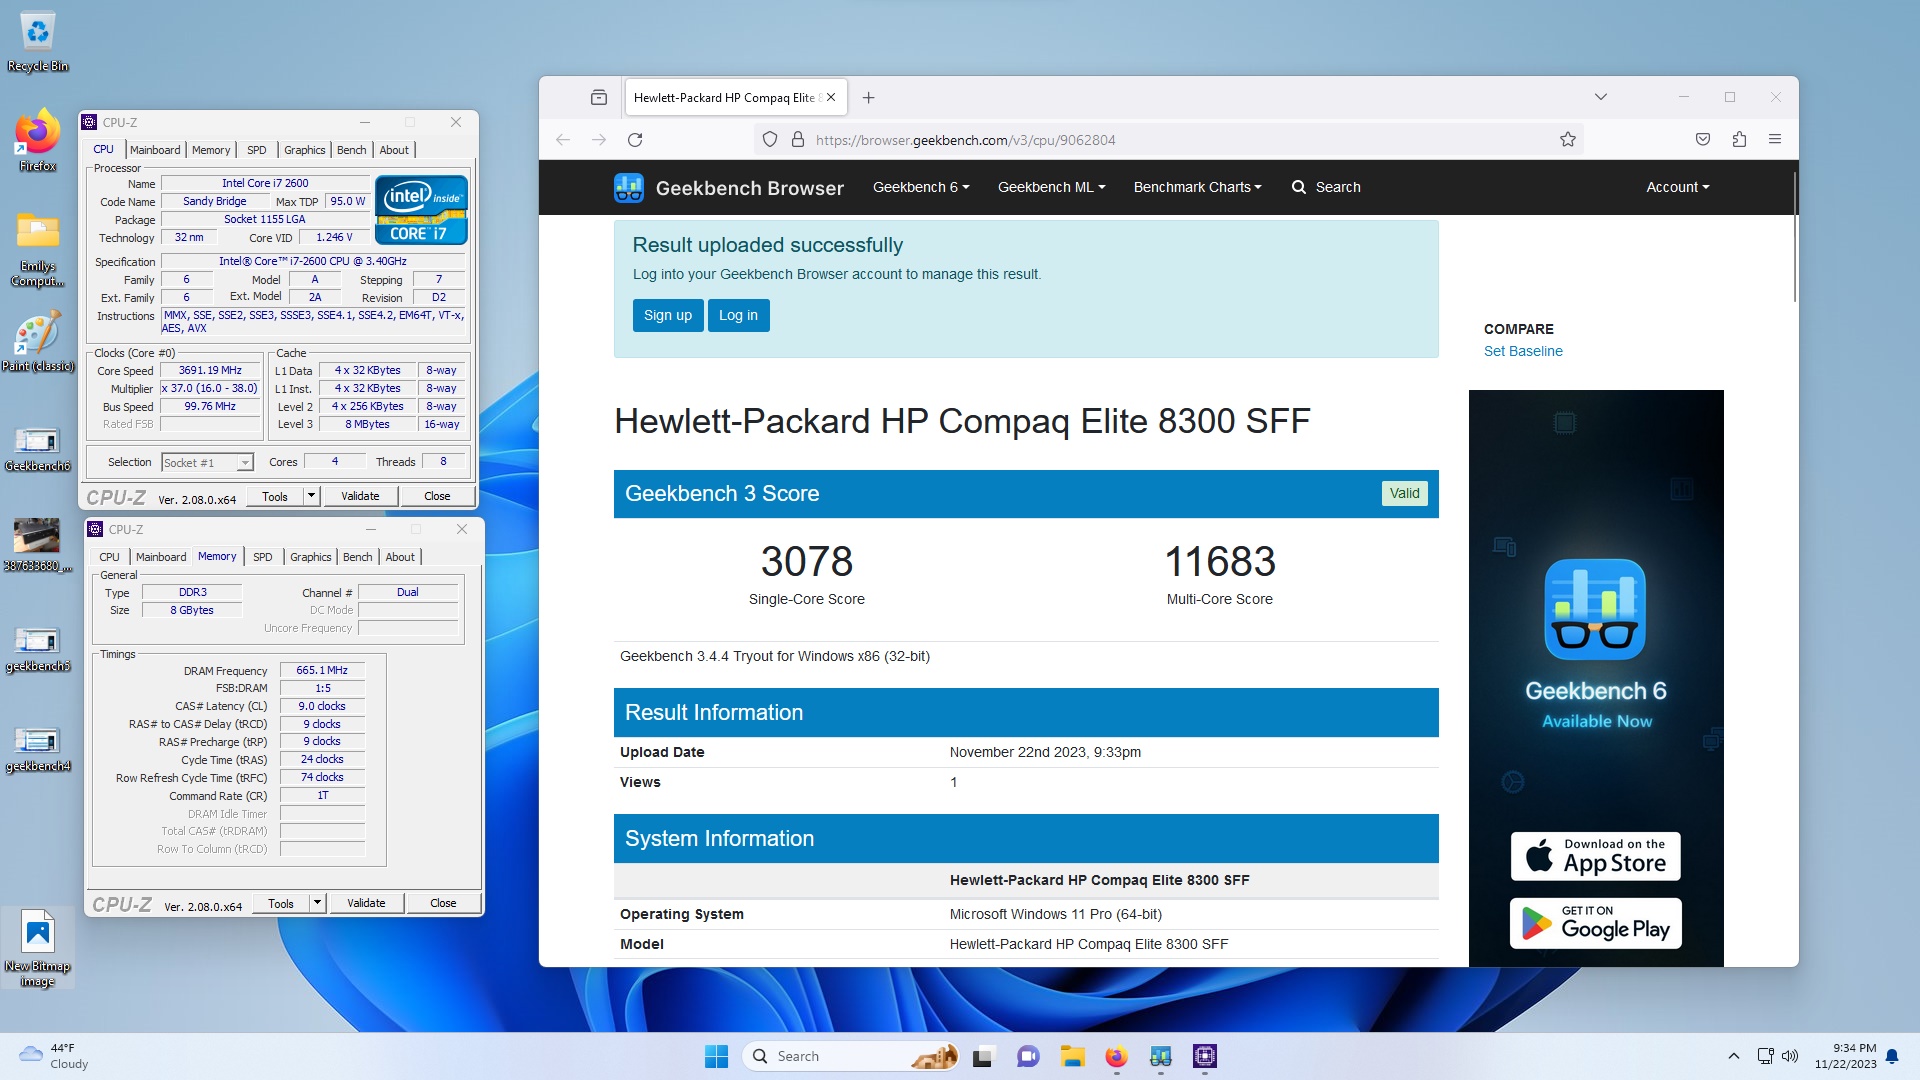Select the geekbench4 desktop icon
The height and width of the screenshot is (1080, 1920).
[x=37, y=749]
